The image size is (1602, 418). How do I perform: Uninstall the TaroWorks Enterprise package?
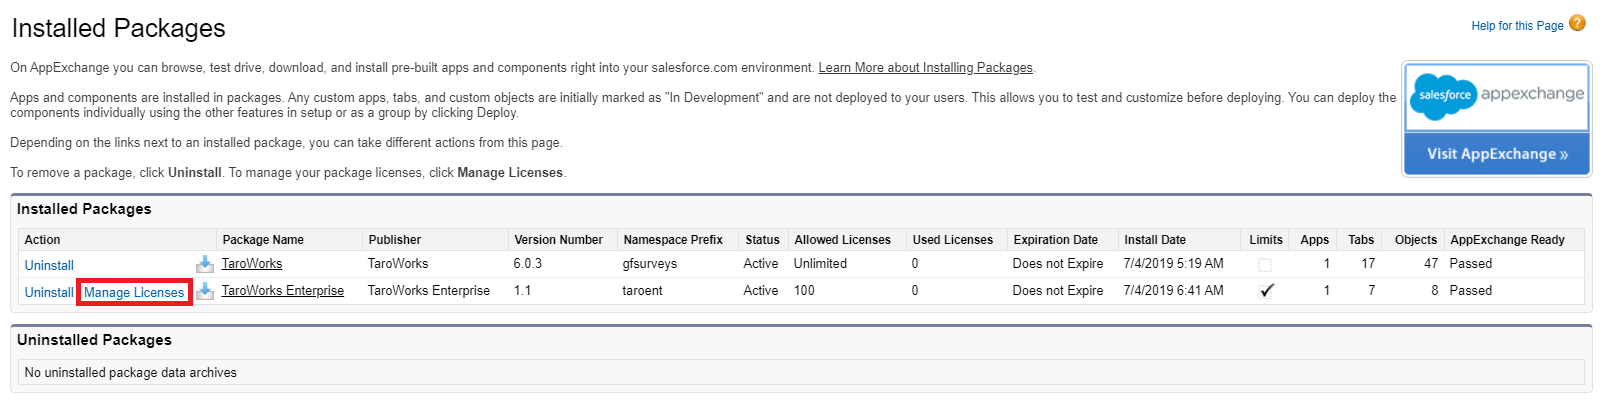pos(49,292)
